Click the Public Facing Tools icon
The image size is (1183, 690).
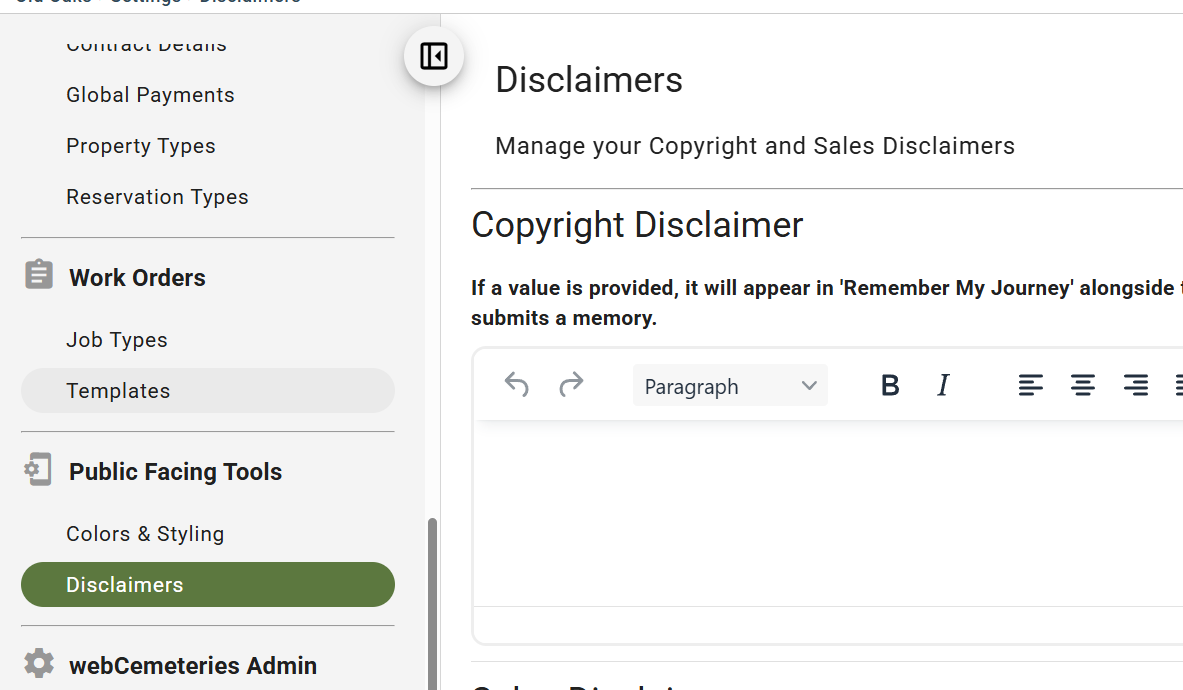click(x=38, y=469)
